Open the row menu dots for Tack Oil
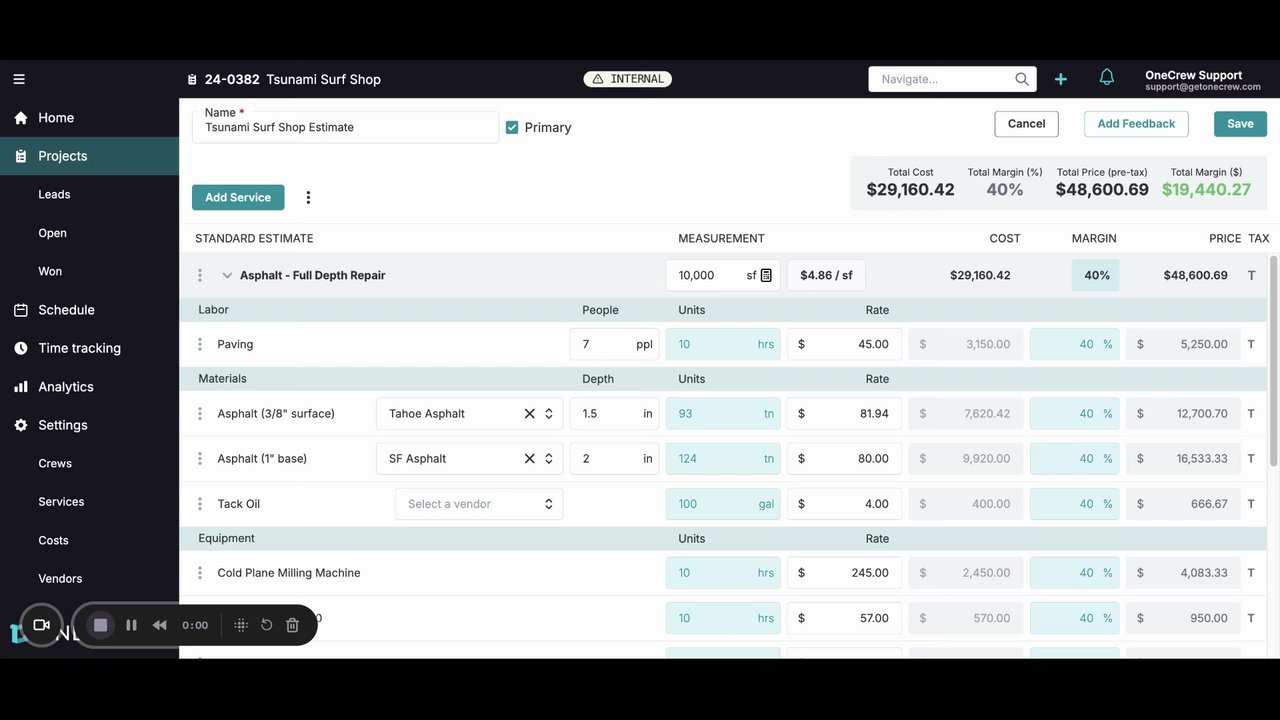 coord(200,504)
